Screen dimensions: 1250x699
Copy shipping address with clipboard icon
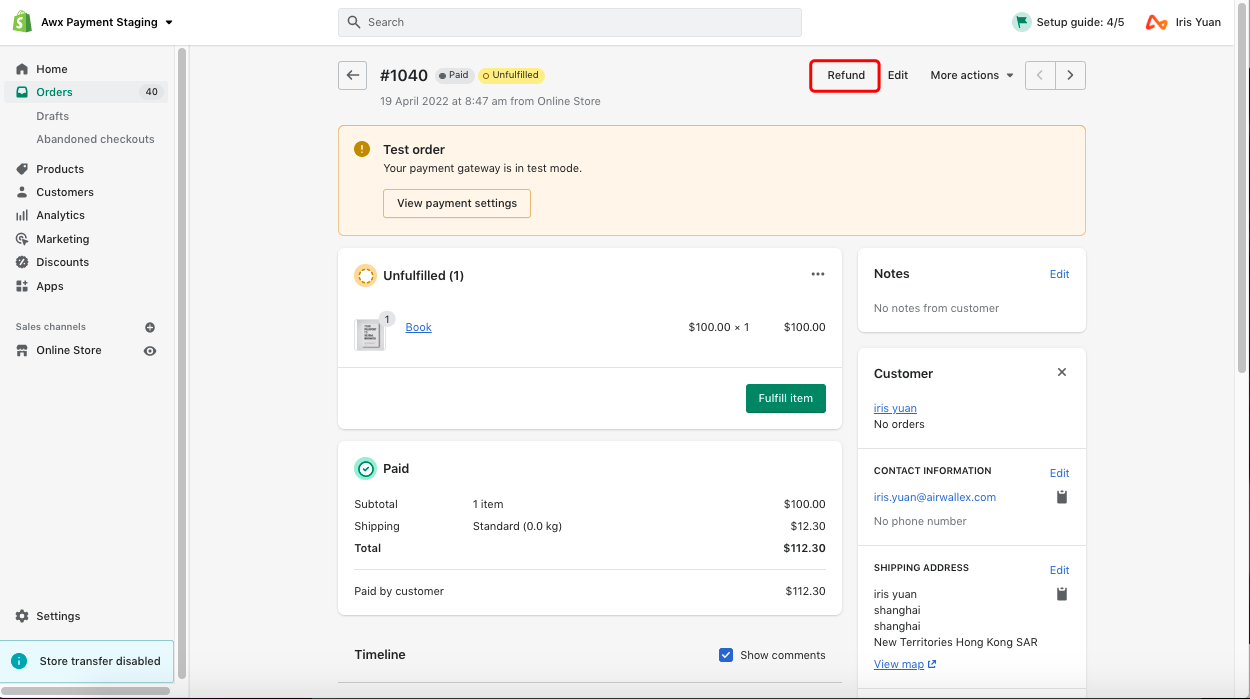click(x=1062, y=594)
